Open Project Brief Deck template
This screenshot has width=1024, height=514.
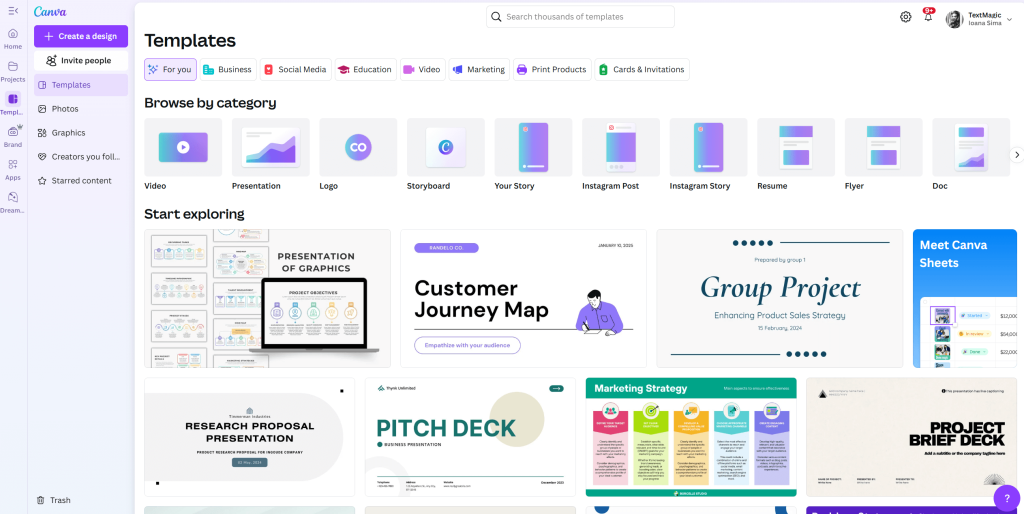point(912,437)
